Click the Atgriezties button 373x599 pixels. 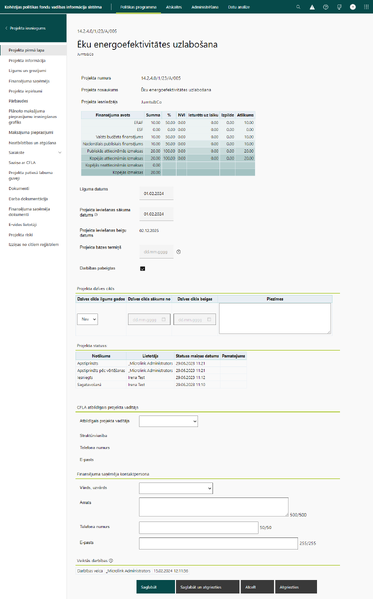(x=296, y=587)
